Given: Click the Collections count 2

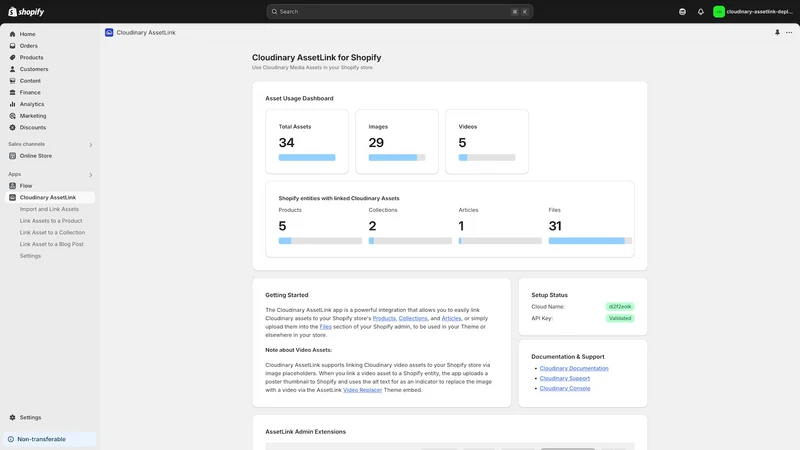Looking at the screenshot, I should coord(372,226).
